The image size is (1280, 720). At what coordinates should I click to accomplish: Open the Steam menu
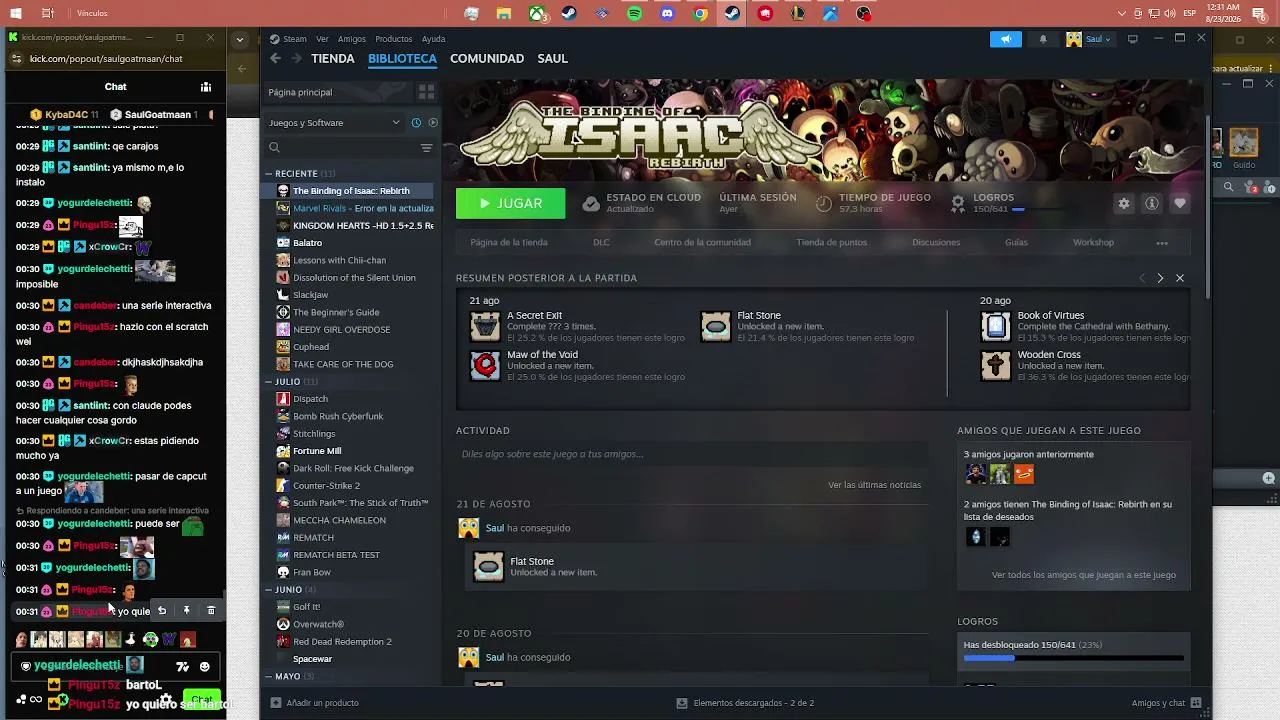coord(294,39)
